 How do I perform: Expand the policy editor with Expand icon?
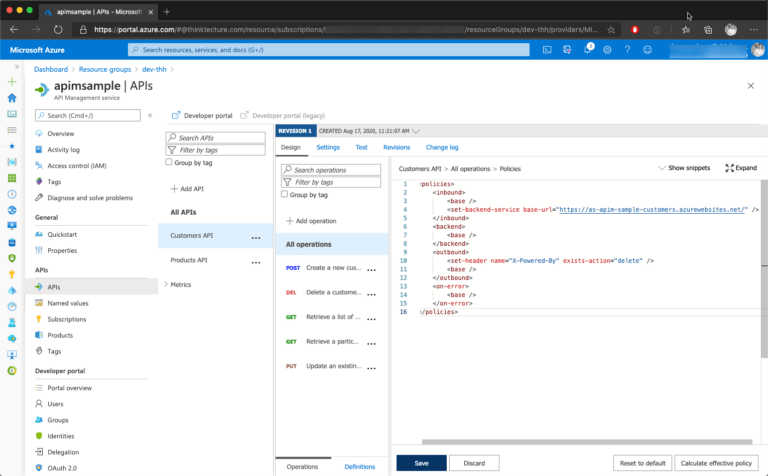click(x=741, y=168)
